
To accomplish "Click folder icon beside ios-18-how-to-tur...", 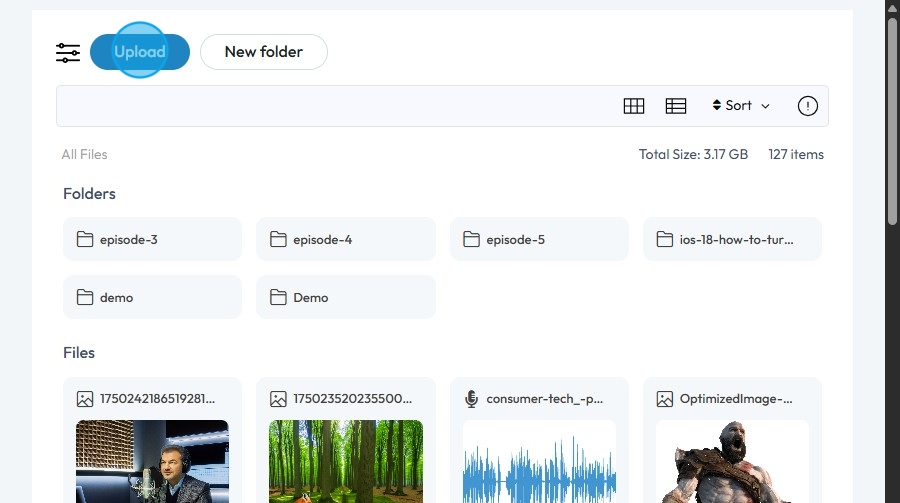I will point(665,239).
